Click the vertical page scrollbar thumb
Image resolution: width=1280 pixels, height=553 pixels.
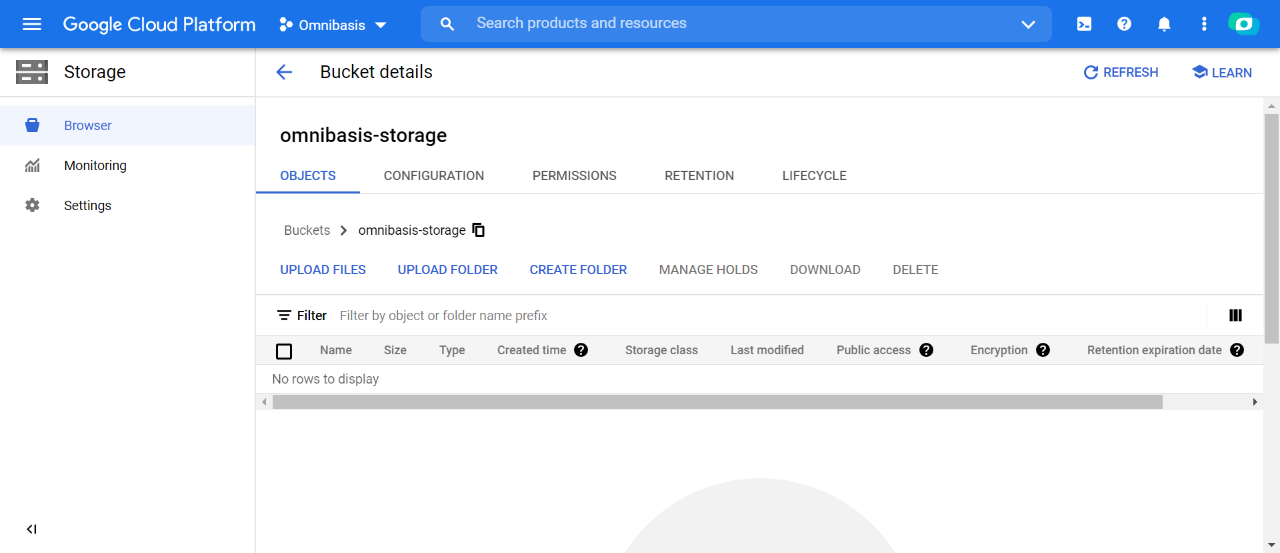pyautogui.click(x=1271, y=227)
